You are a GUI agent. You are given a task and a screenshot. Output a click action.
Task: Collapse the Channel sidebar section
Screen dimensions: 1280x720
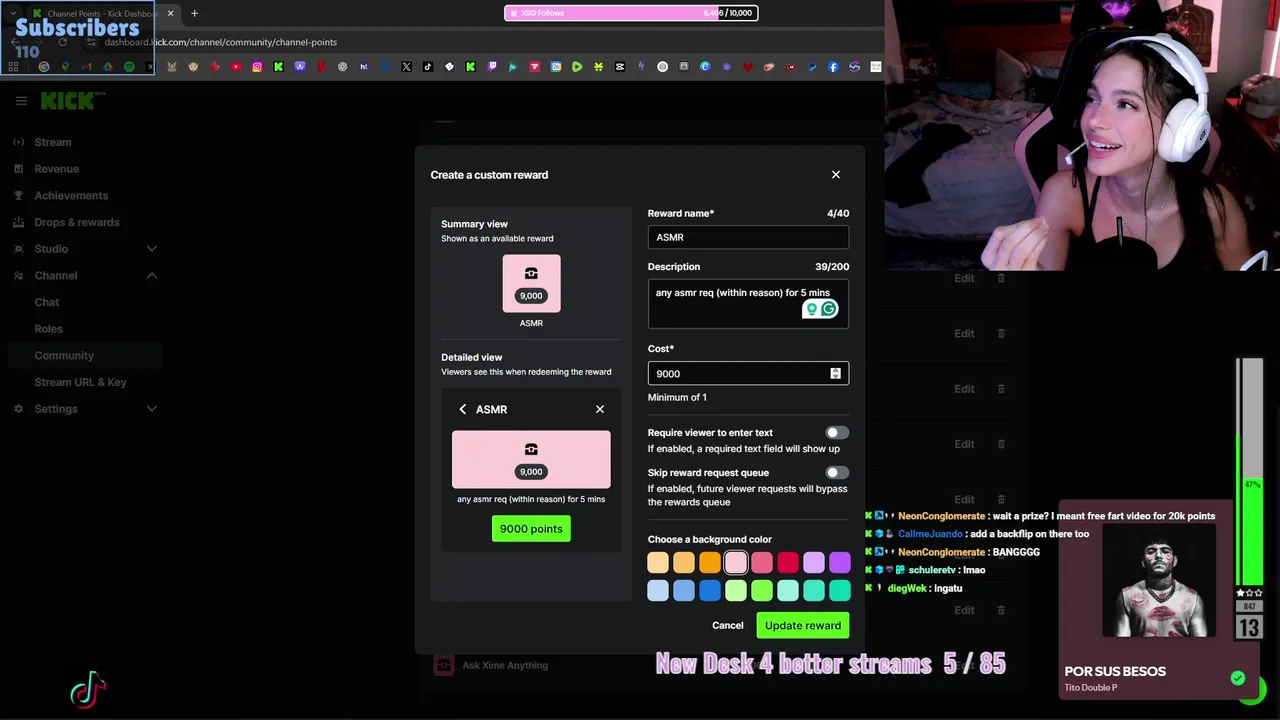[x=152, y=275]
